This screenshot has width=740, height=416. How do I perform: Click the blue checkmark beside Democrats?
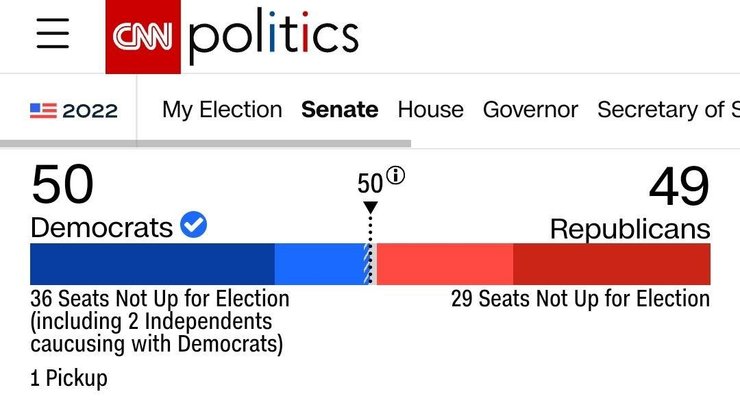(194, 226)
